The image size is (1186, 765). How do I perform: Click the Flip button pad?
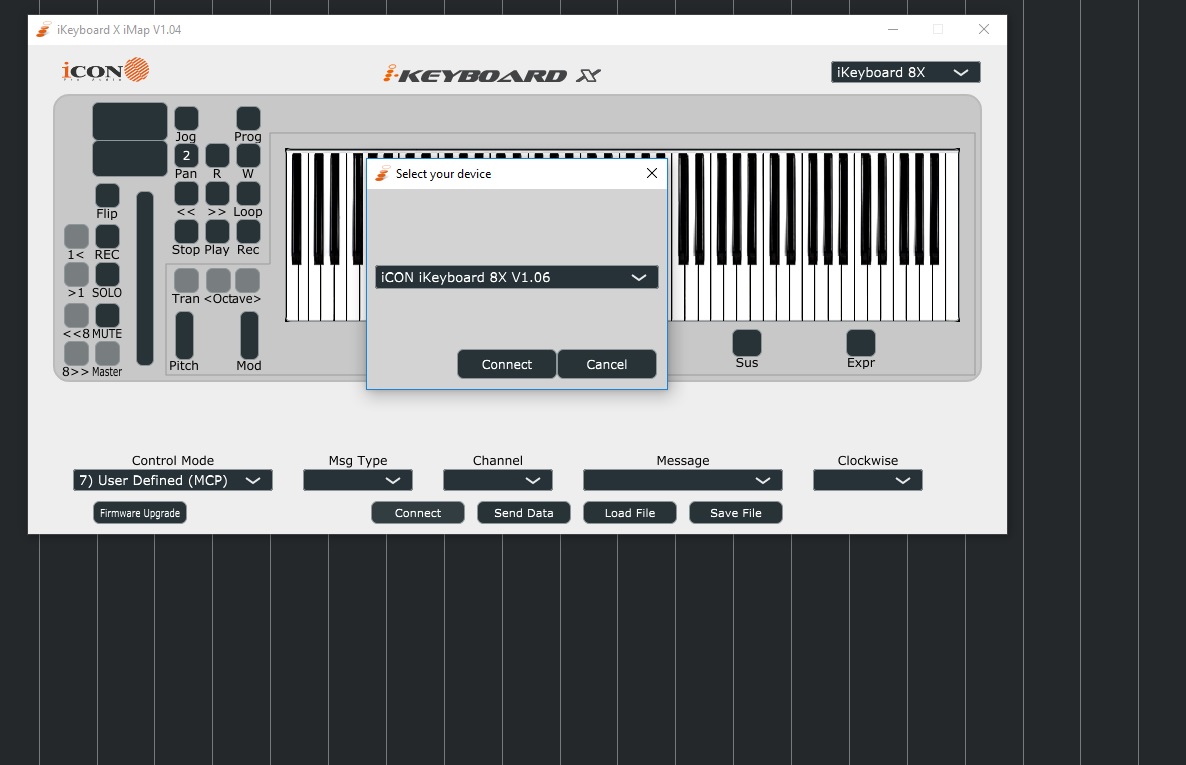click(x=107, y=195)
